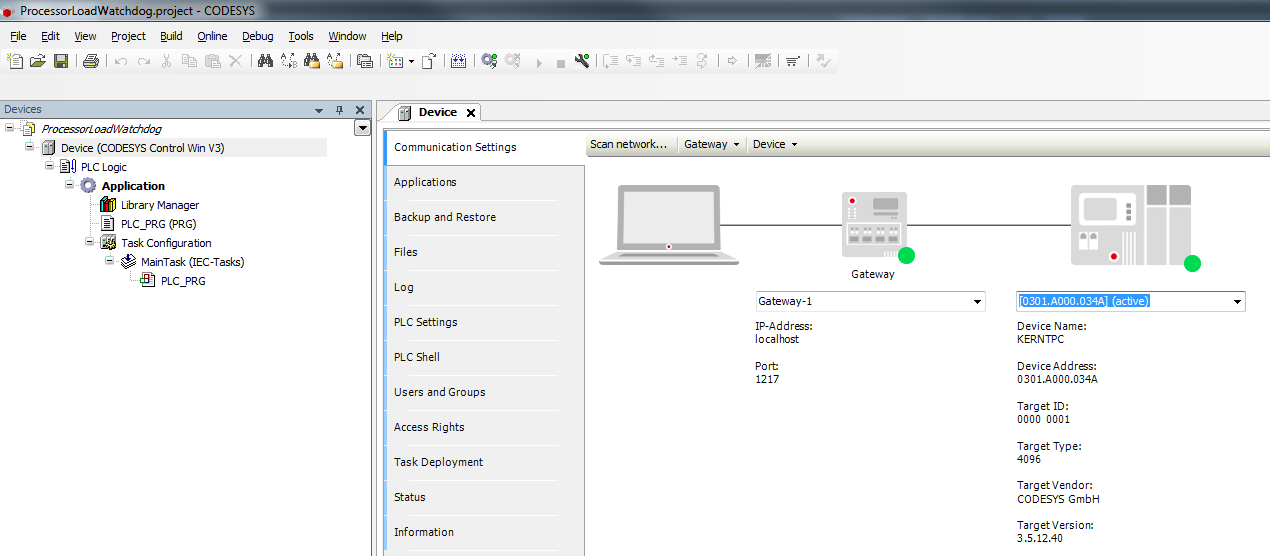Click the PLC controller device image

1130,225
